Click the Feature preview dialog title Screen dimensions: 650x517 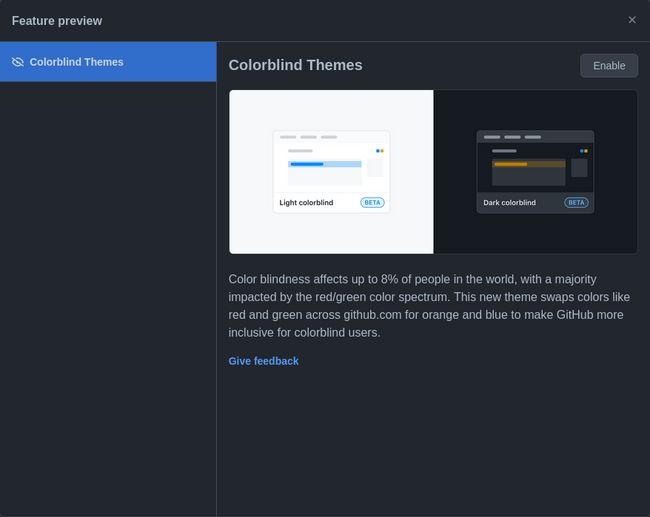coord(57,21)
